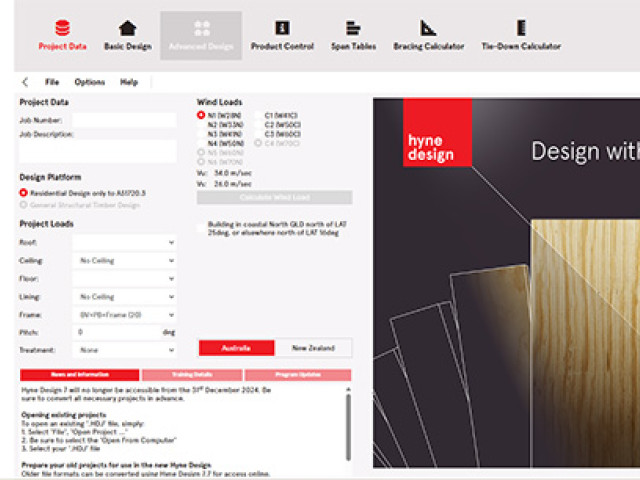Open the Span Tables icon

tap(353, 28)
